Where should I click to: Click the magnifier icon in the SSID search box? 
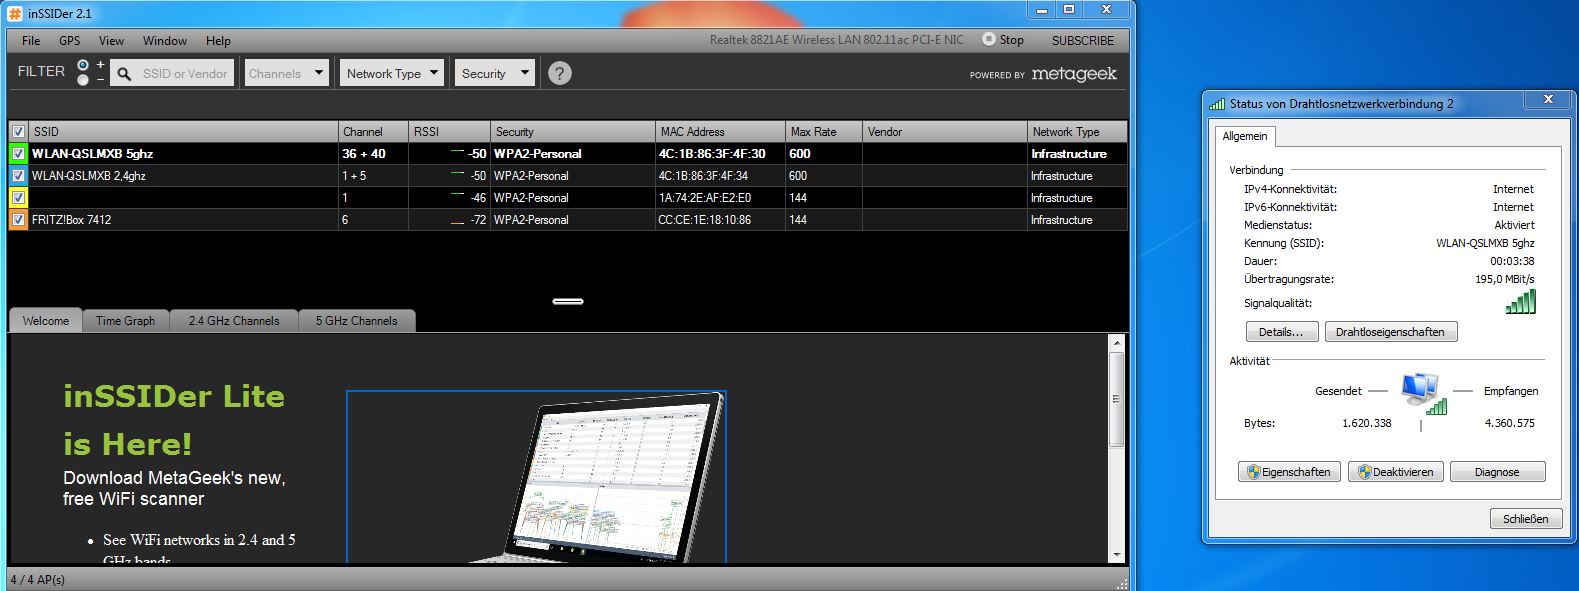[x=125, y=73]
